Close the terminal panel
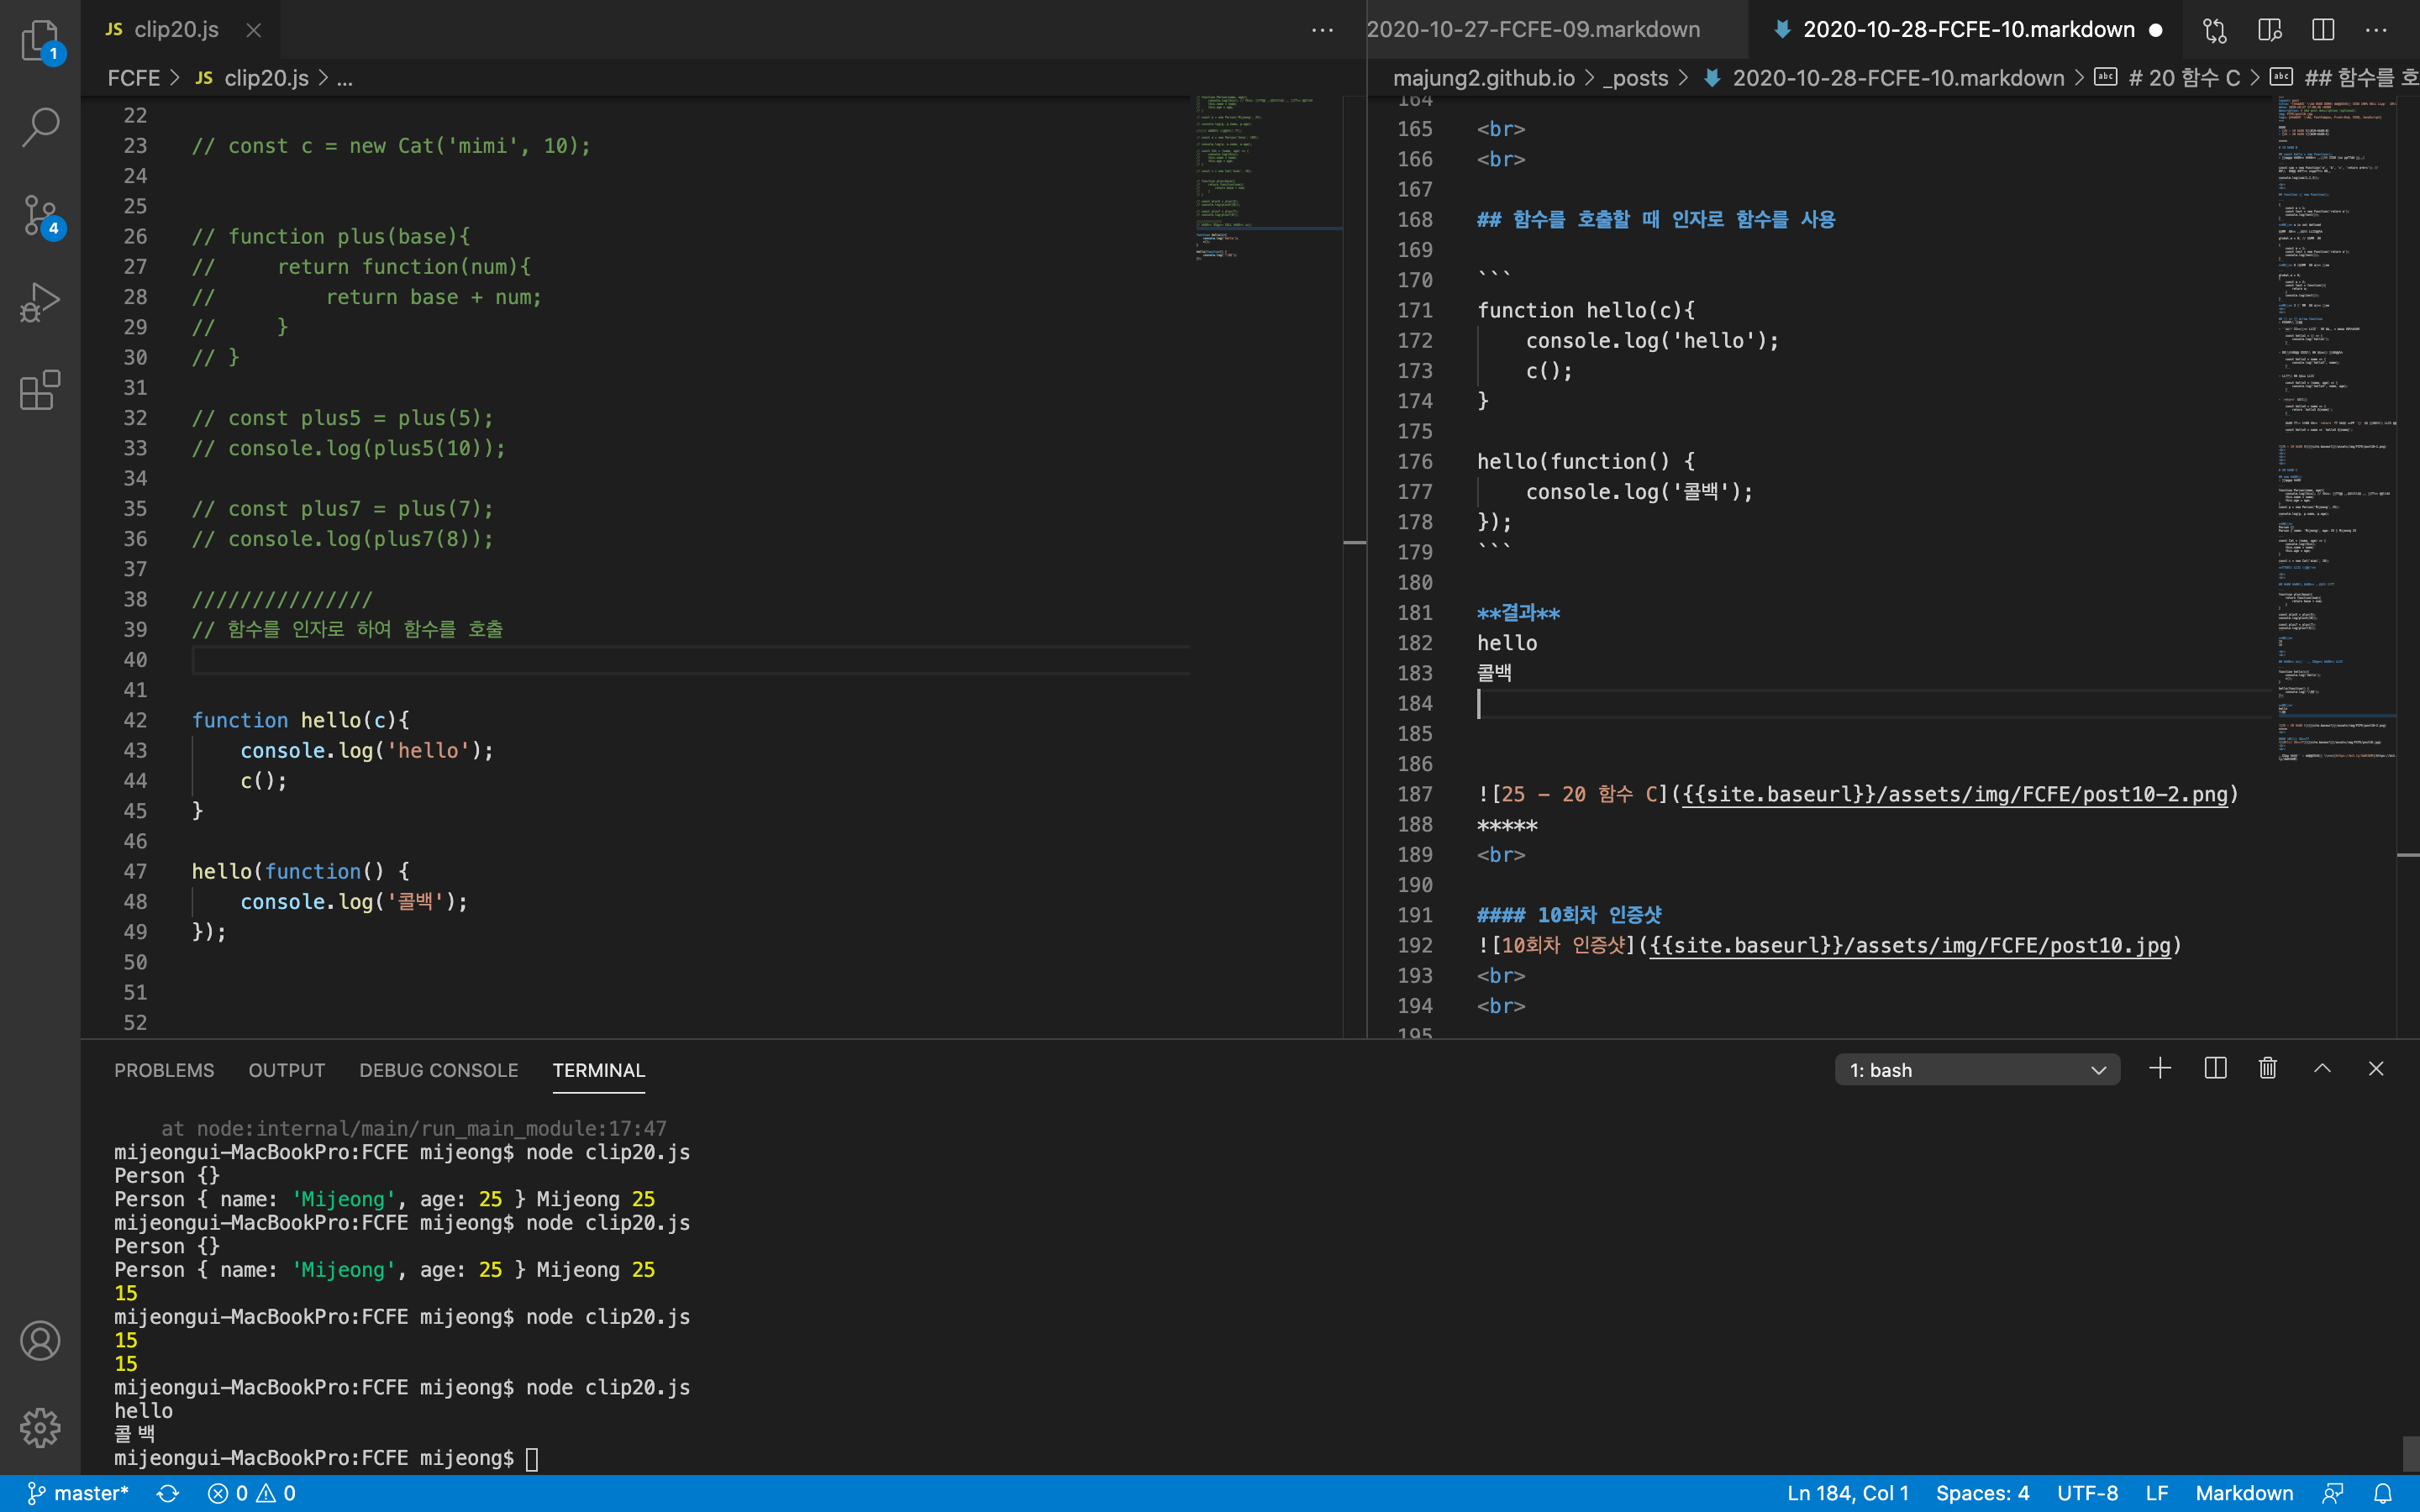The image size is (2420, 1512). pos(2376,1069)
